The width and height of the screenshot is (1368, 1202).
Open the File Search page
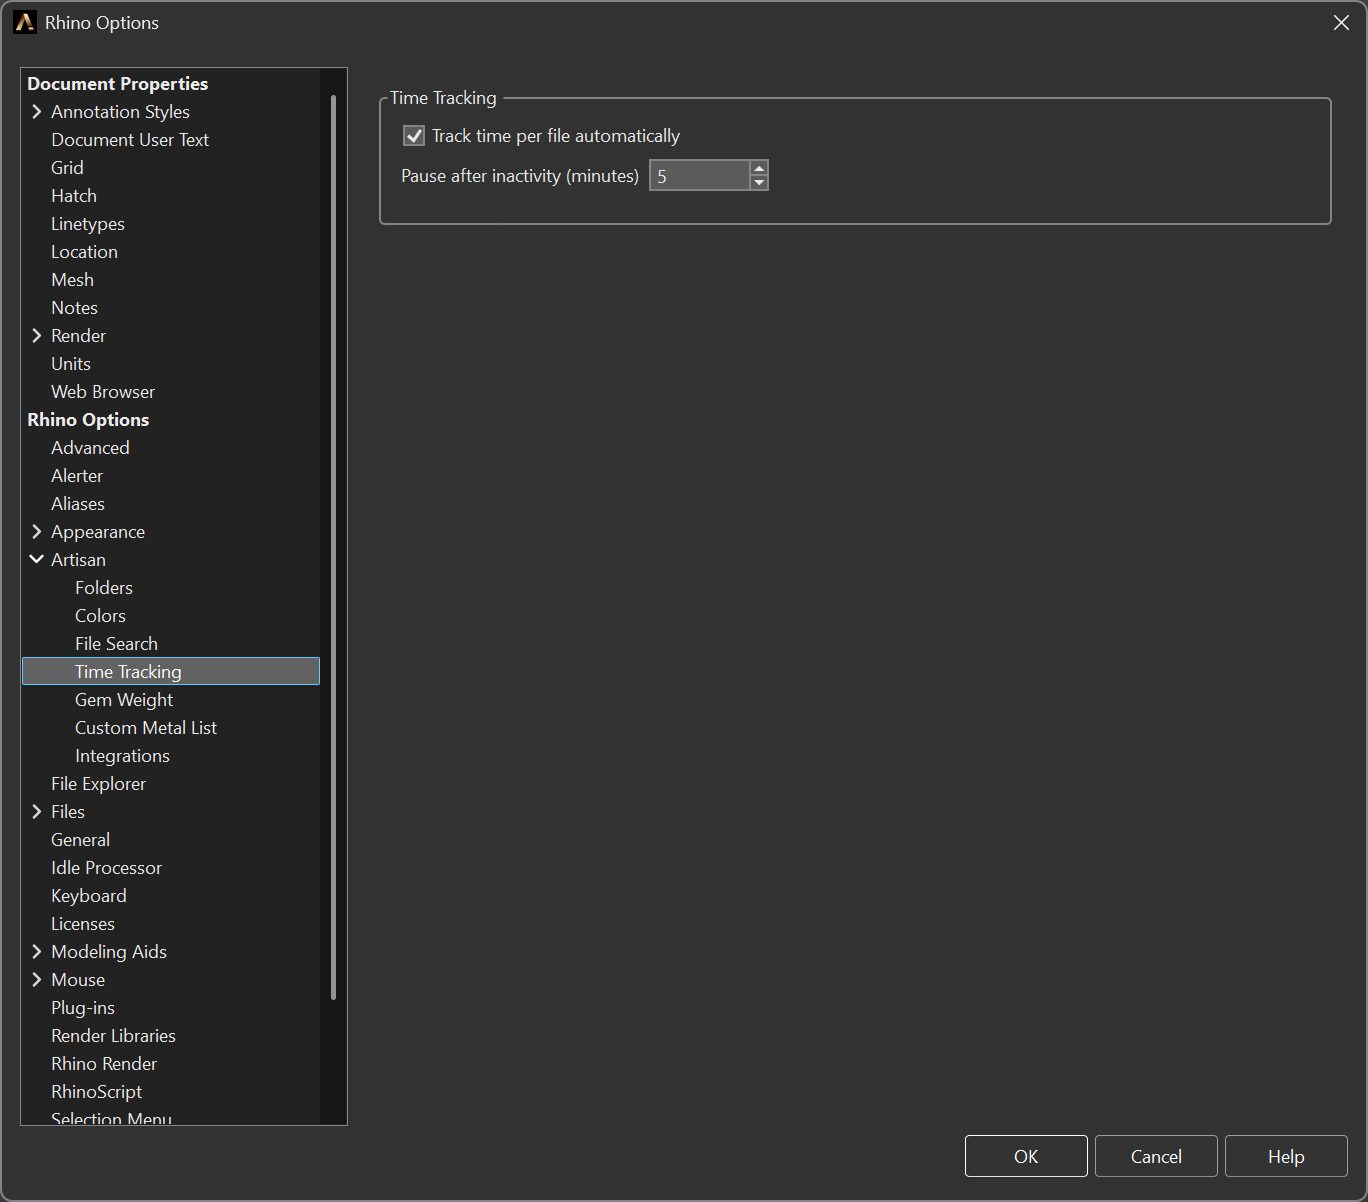tap(116, 644)
